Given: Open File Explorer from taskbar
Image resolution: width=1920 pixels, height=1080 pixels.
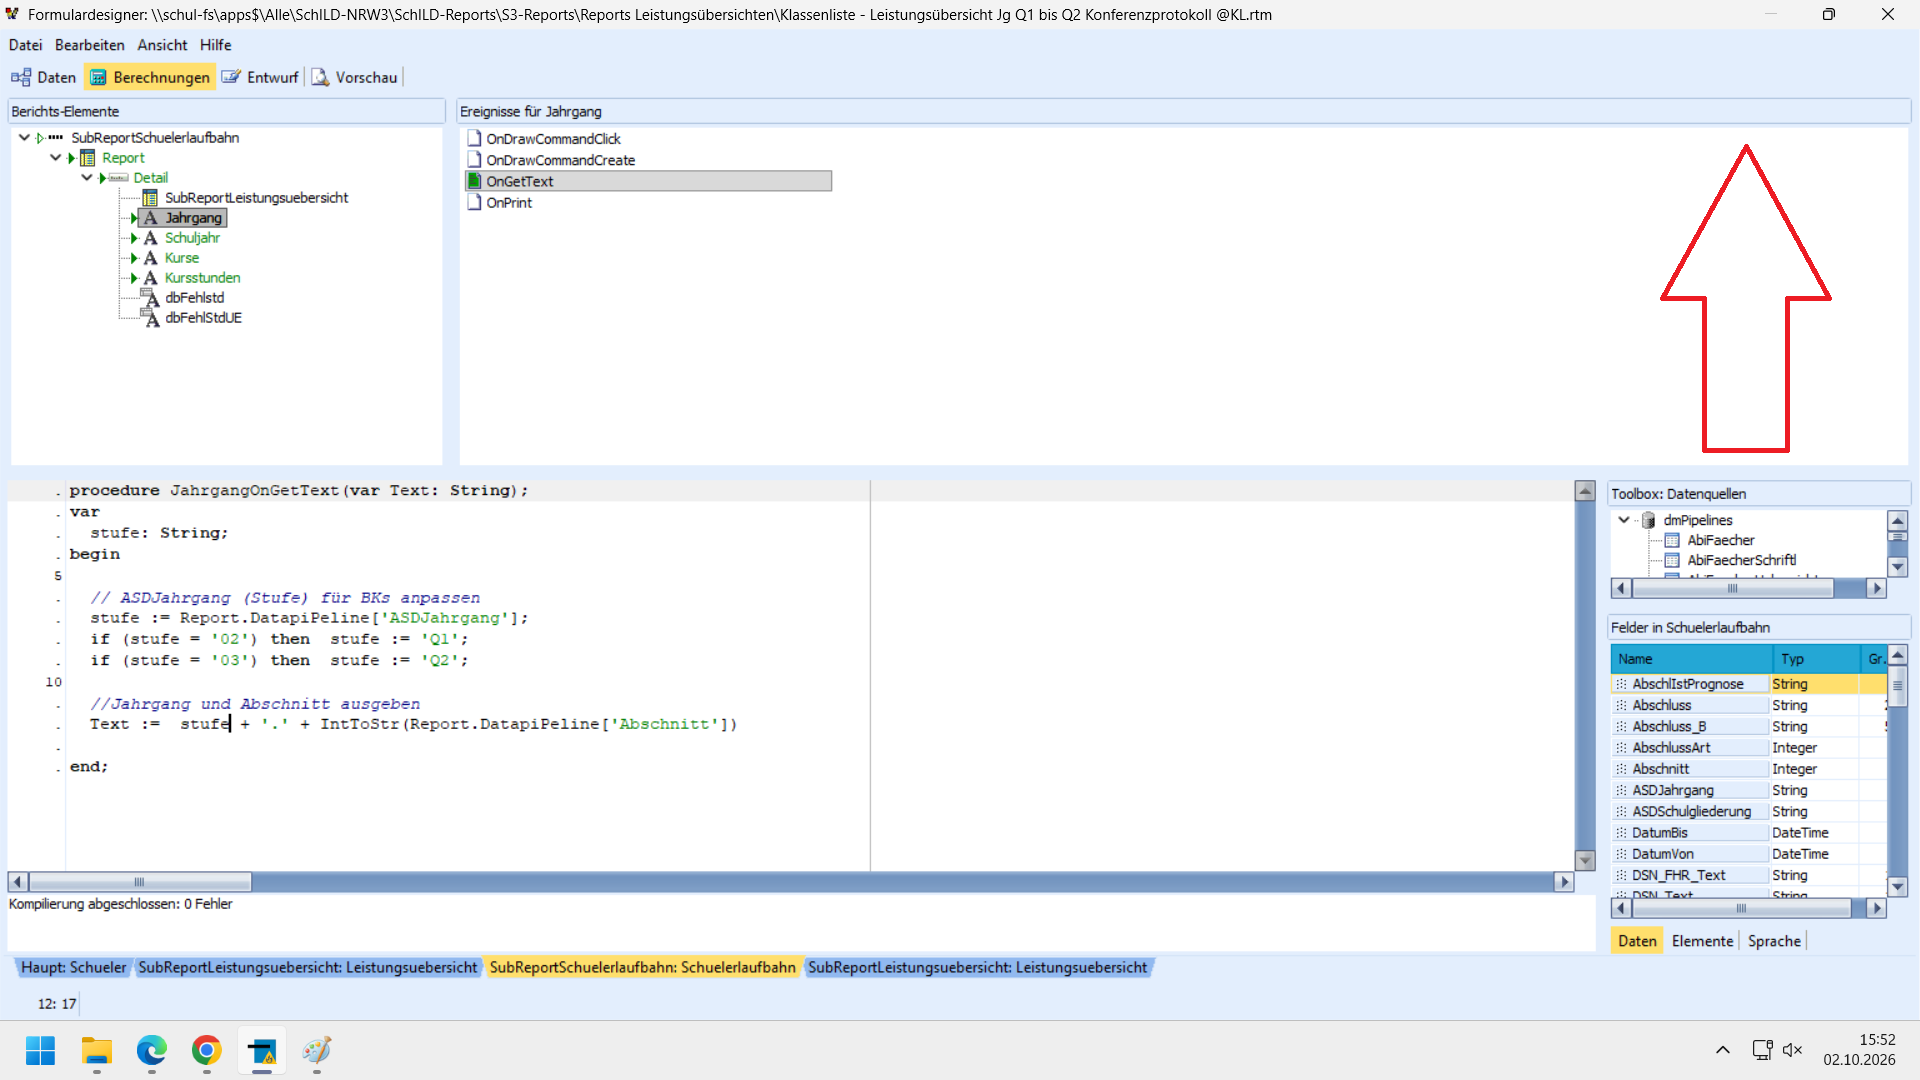Looking at the screenshot, I should pos(97,1051).
